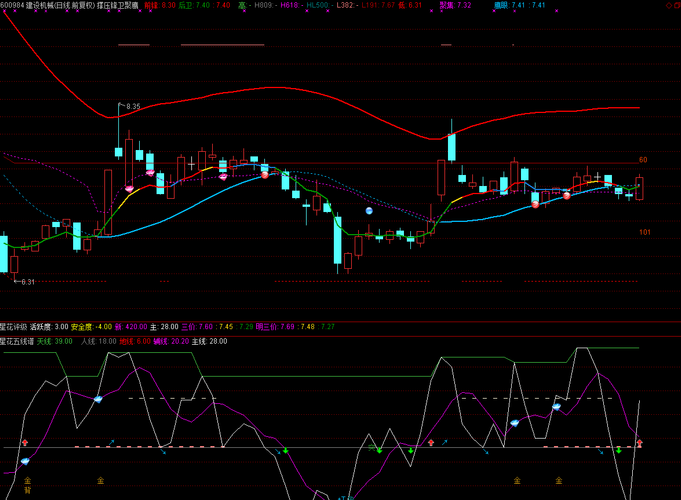Click the 101 label on right edge
This screenshot has height=500, width=681.
point(645,232)
